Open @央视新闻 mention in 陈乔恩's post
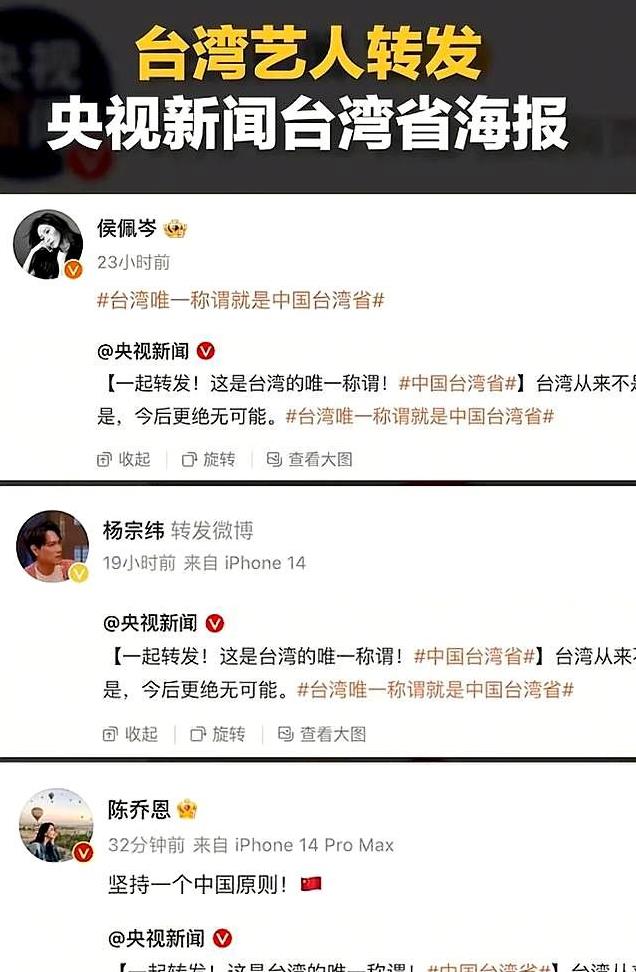The image size is (636, 972). point(156,939)
